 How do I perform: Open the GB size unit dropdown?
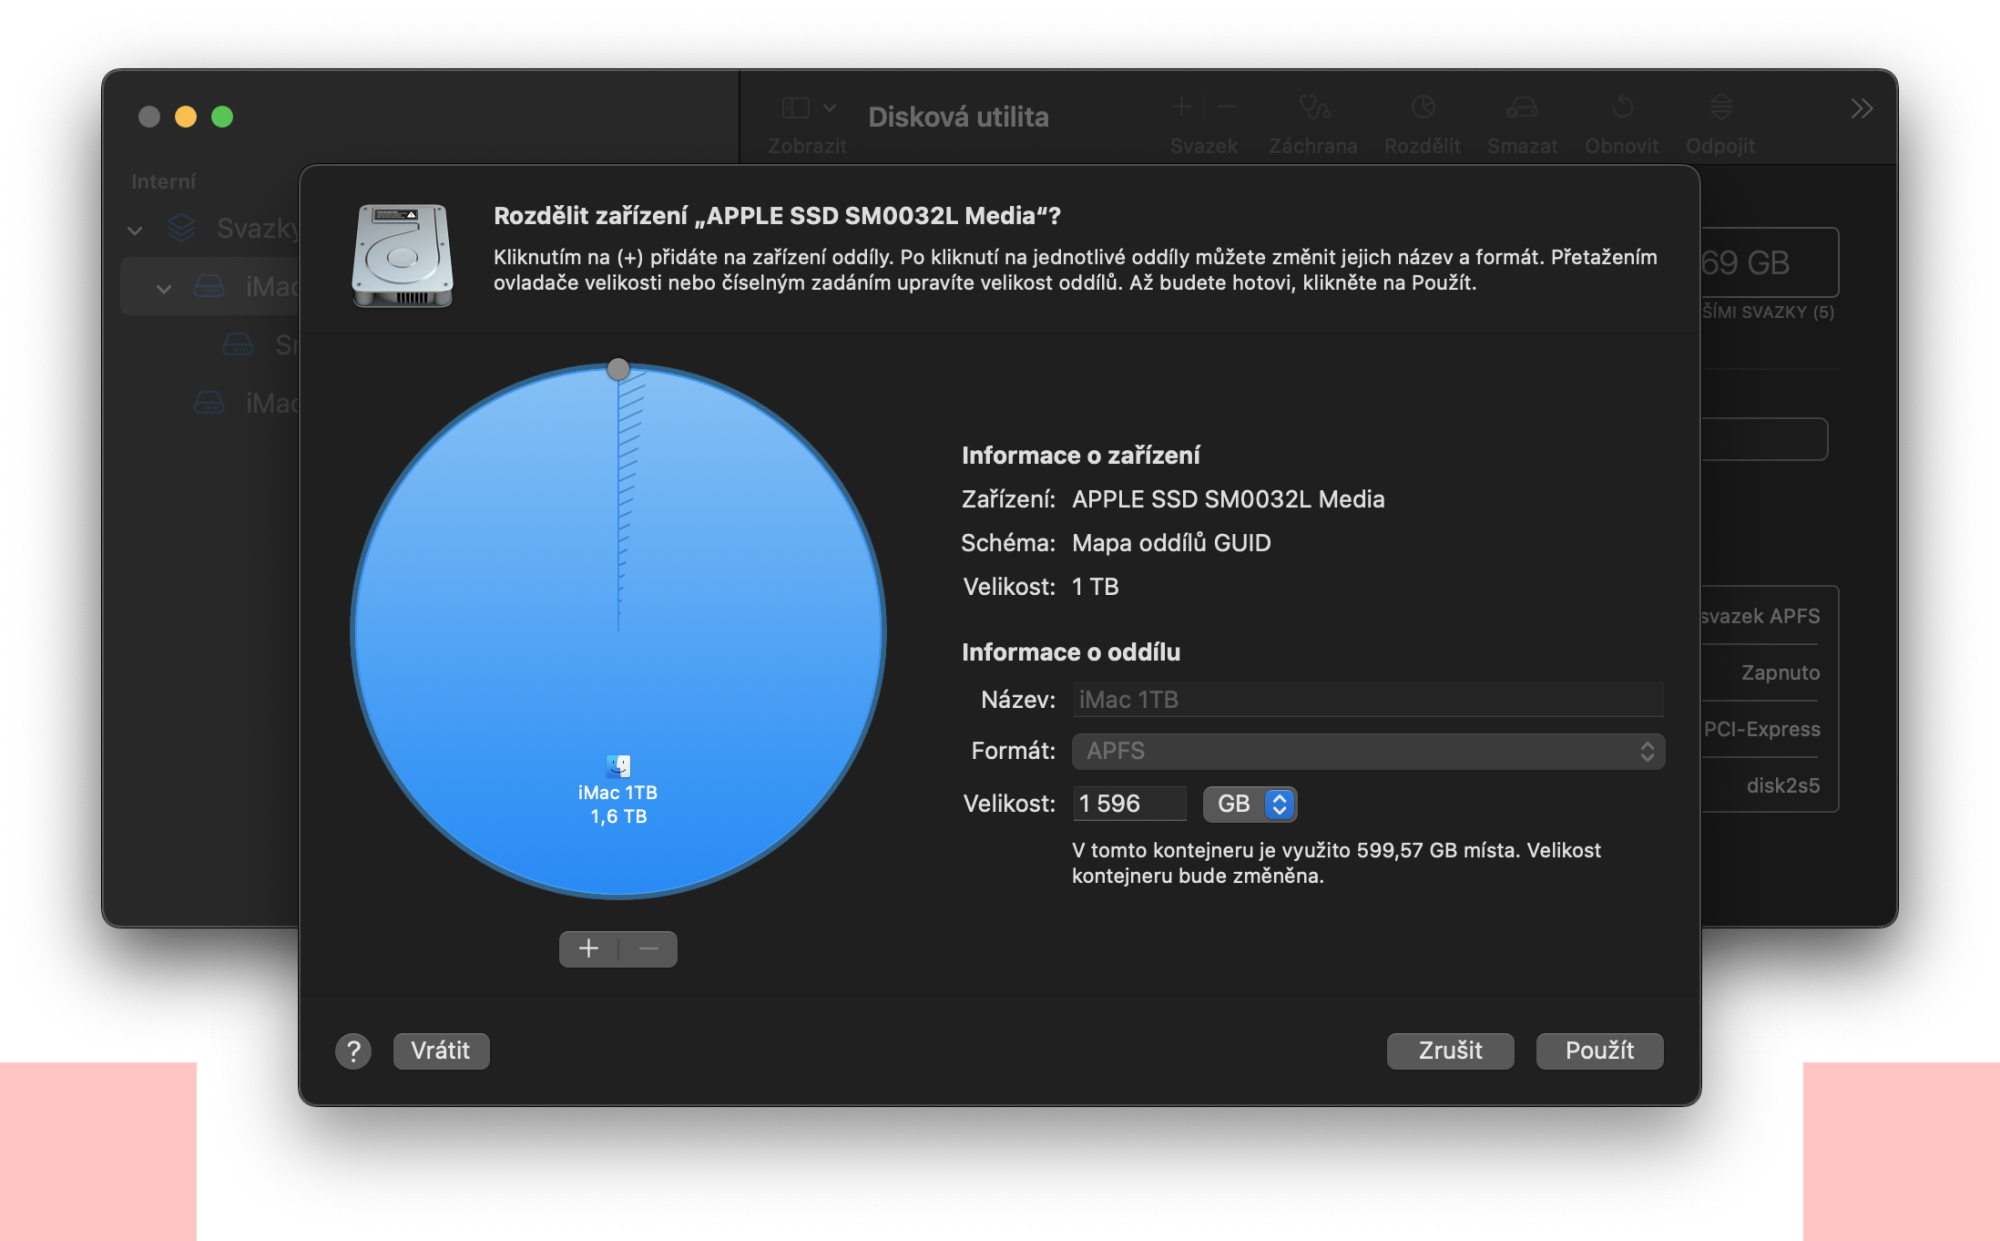[1250, 804]
